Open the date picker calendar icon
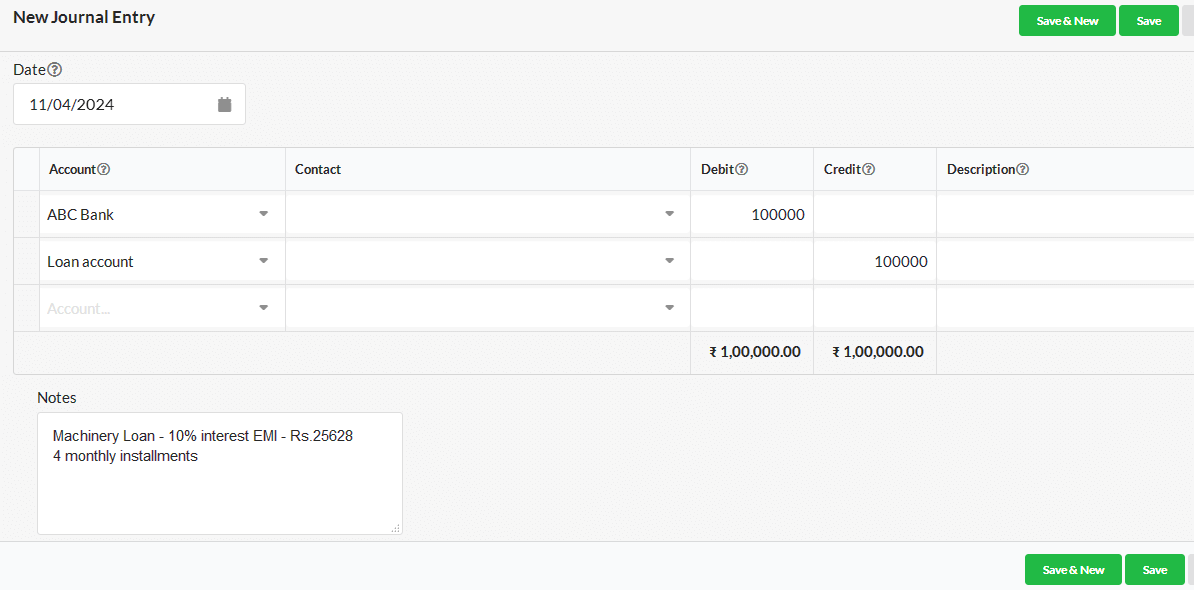This screenshot has height=590, width=1194. (x=225, y=104)
